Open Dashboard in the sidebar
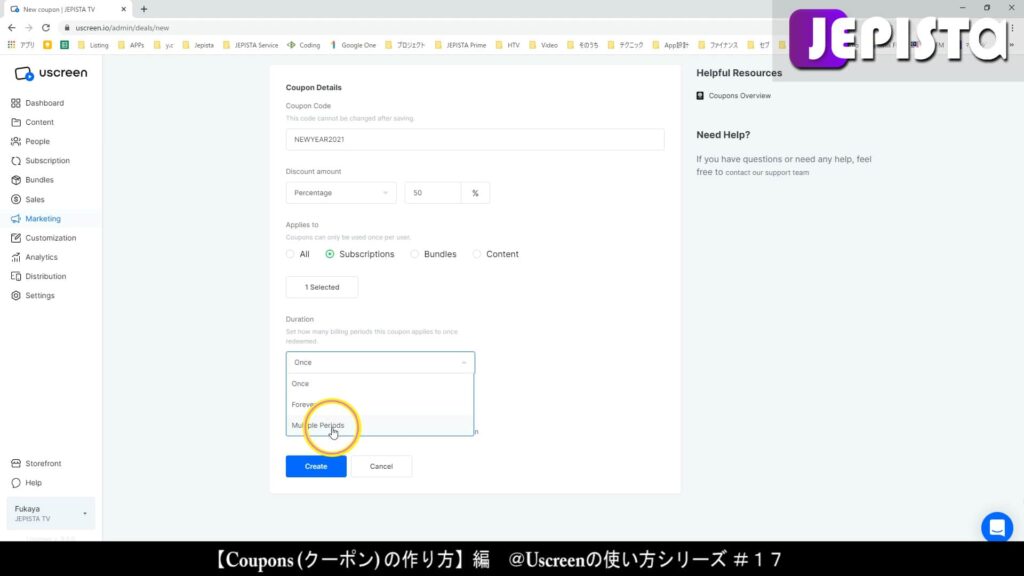 pos(37,103)
